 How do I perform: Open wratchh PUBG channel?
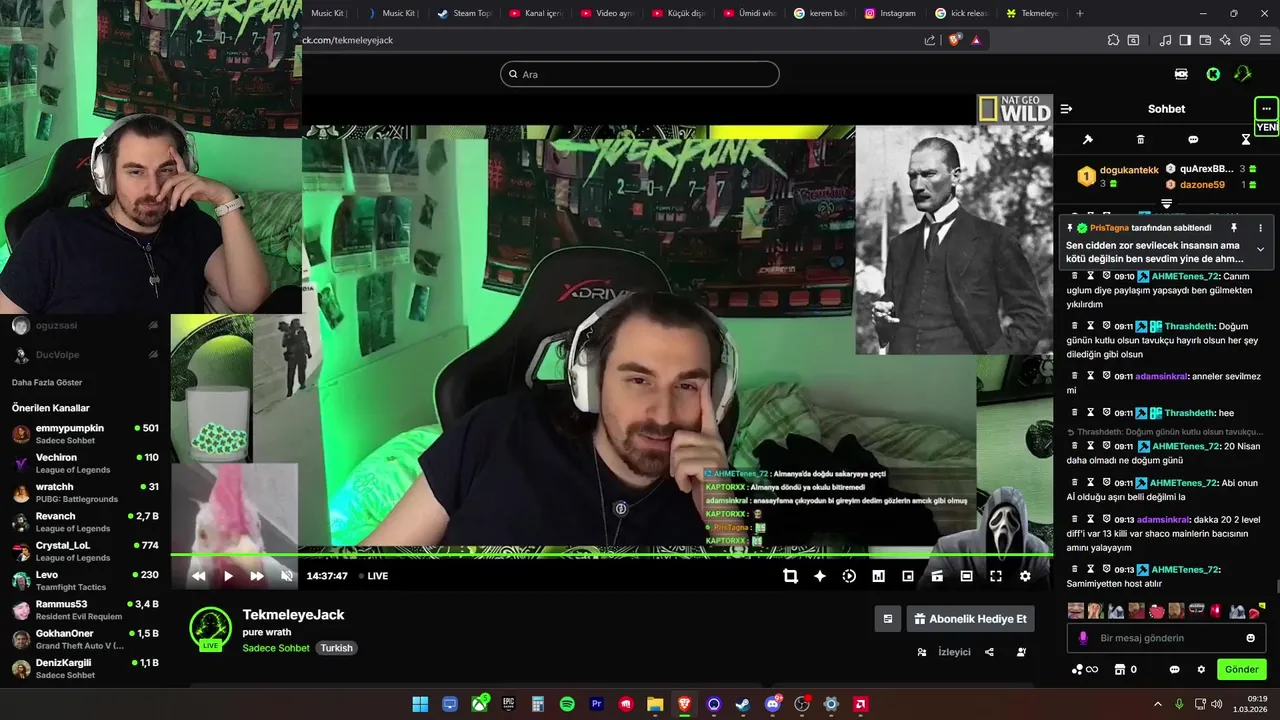[x=85, y=492]
